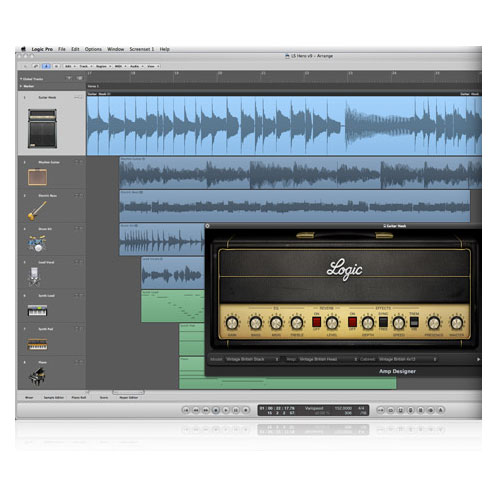Select the guitar amp track icon
The width and height of the screenshot is (500, 480).
point(42,128)
